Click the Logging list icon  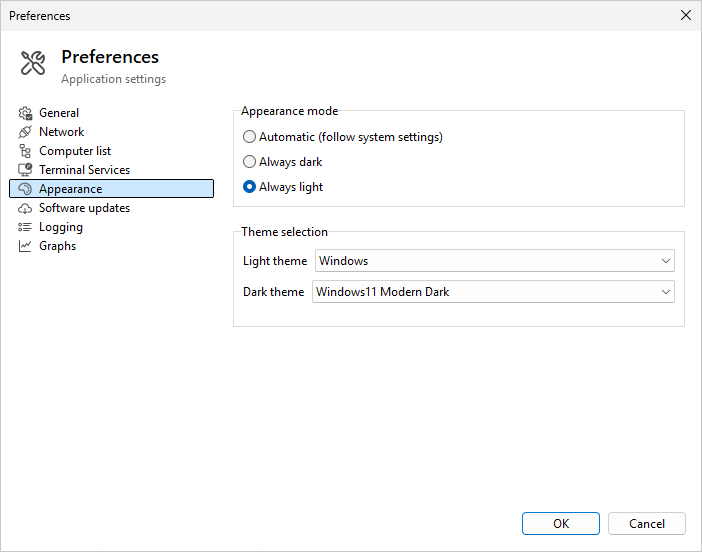point(26,227)
